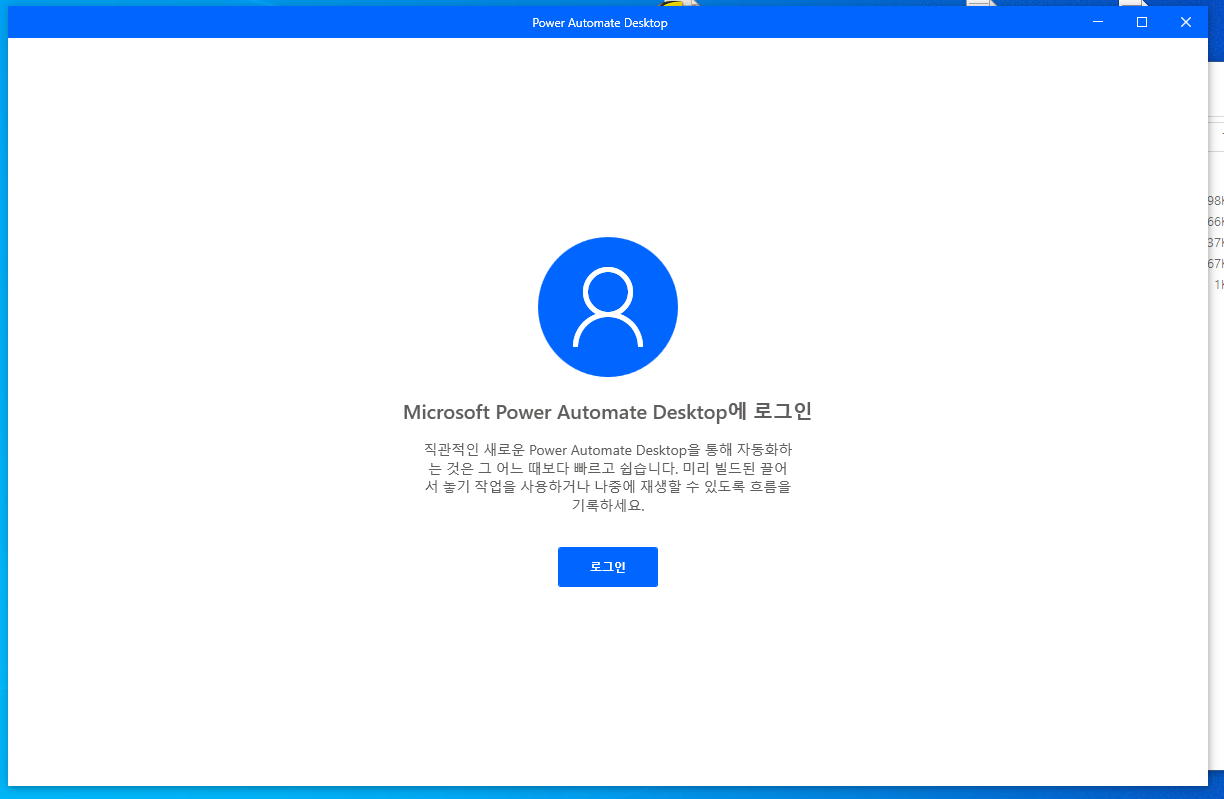Click the blue 로그인 sign-in button
The image size is (1224, 799).
point(607,567)
